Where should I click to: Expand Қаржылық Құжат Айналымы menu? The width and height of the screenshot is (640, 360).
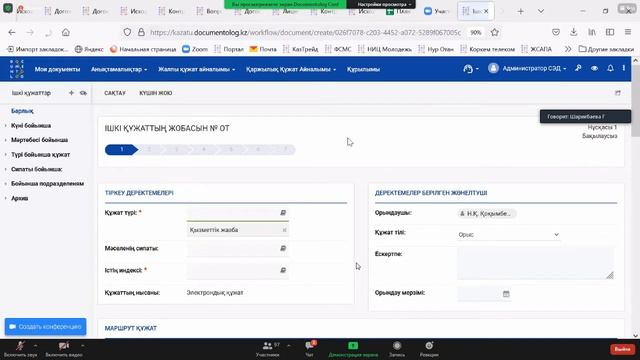[x=291, y=69]
